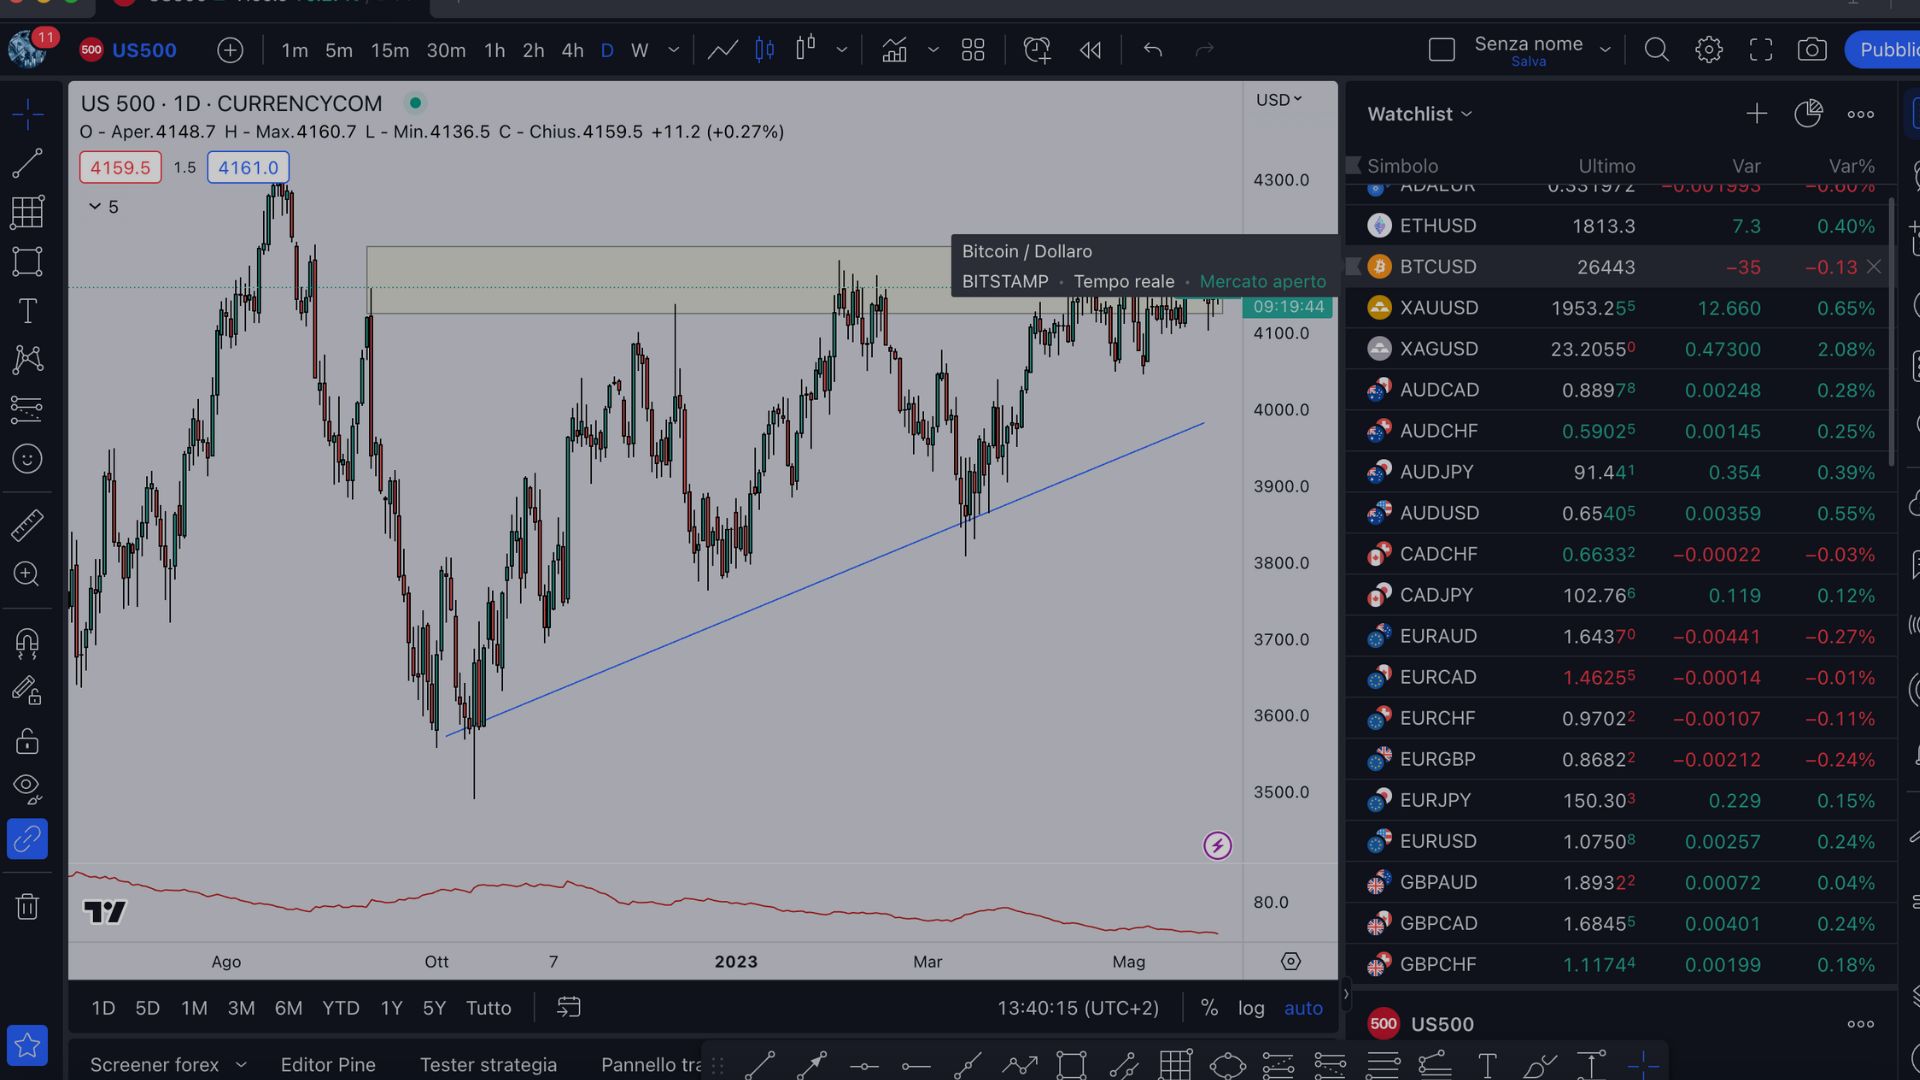Image resolution: width=1920 pixels, height=1080 pixels.
Task: Toggle magnet mode for drawings
Action: 27,642
